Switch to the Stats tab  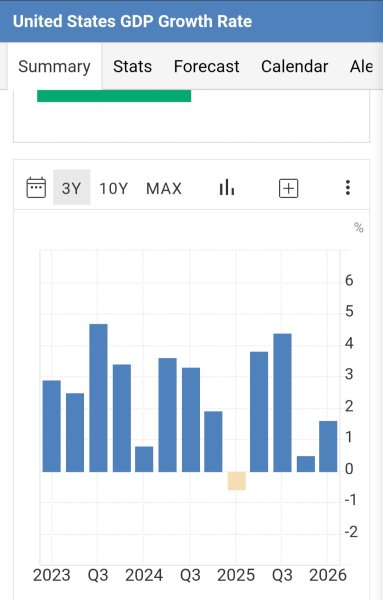pos(132,66)
